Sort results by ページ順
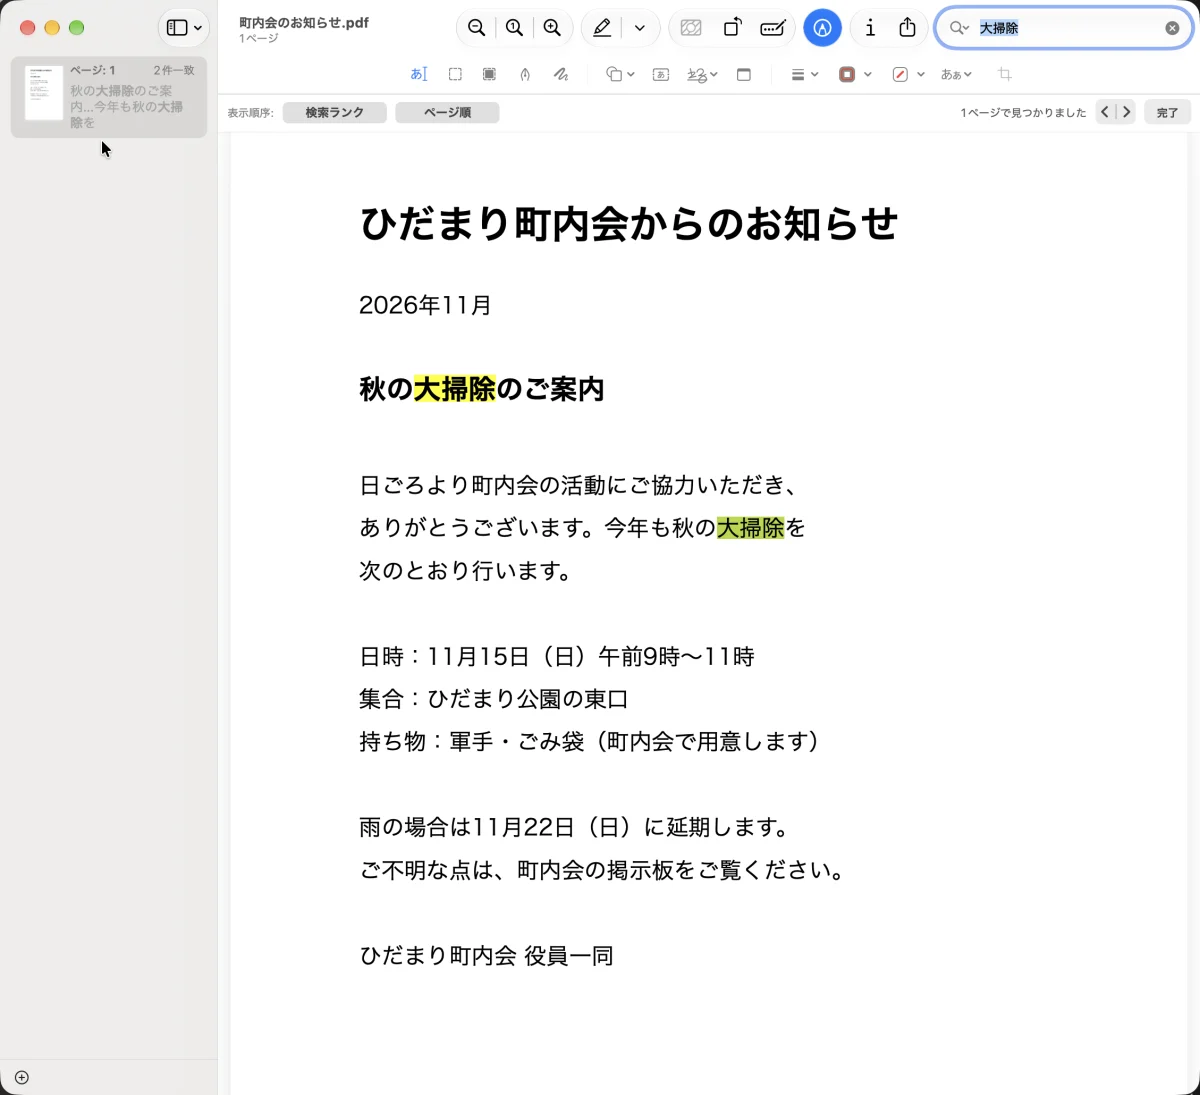The height and width of the screenshot is (1095, 1200). tap(447, 112)
